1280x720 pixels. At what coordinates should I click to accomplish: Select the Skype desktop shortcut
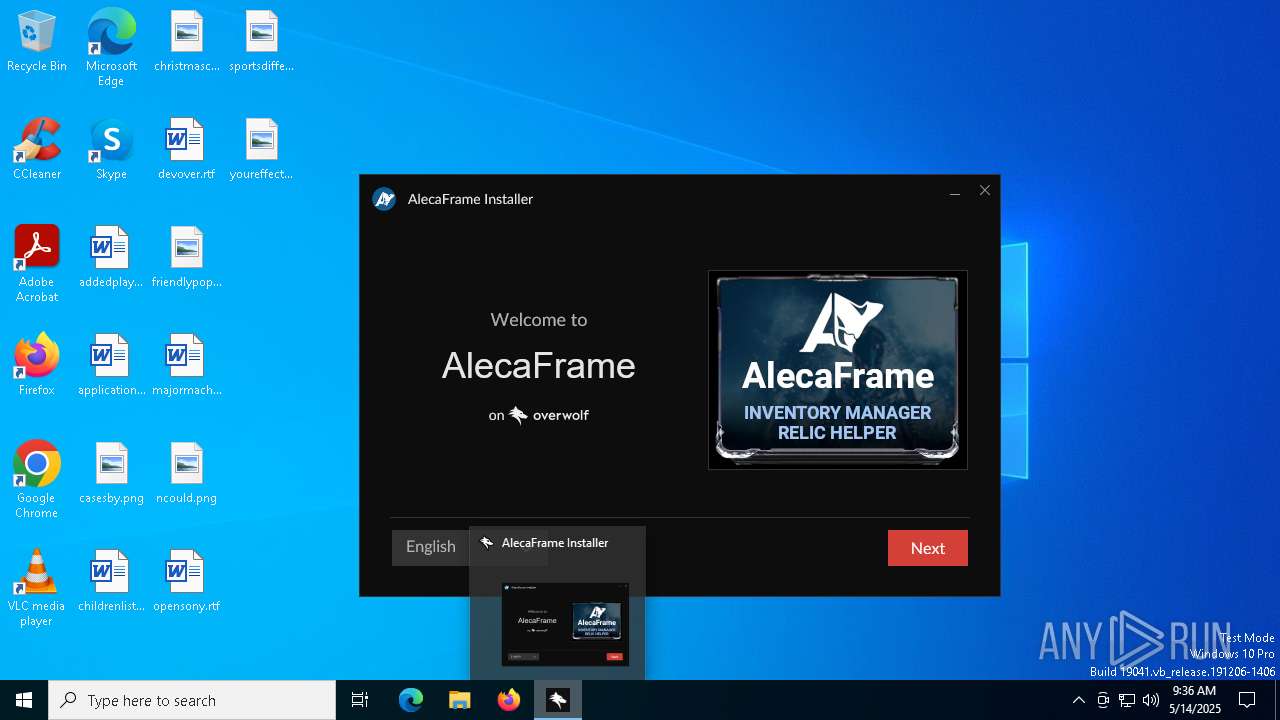tap(111, 149)
